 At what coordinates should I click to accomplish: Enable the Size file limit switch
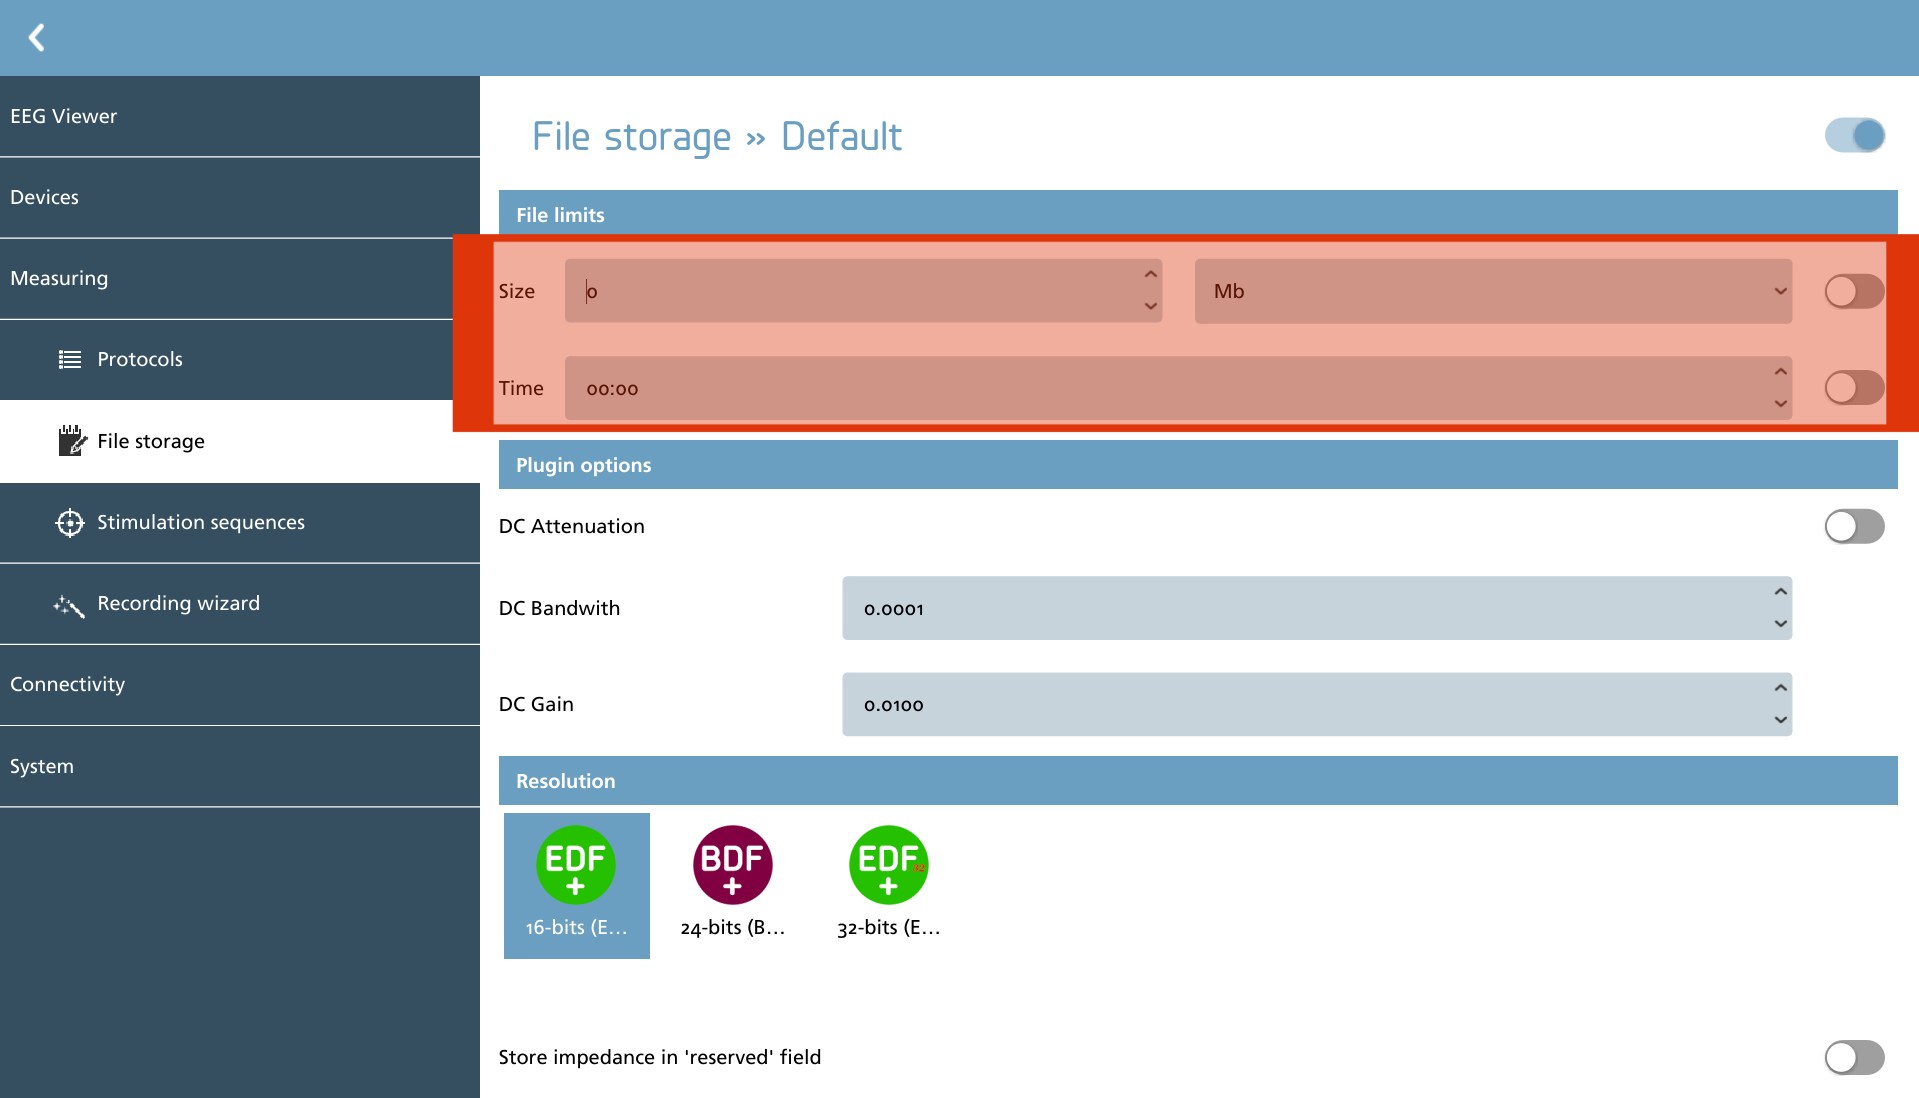(x=1854, y=291)
